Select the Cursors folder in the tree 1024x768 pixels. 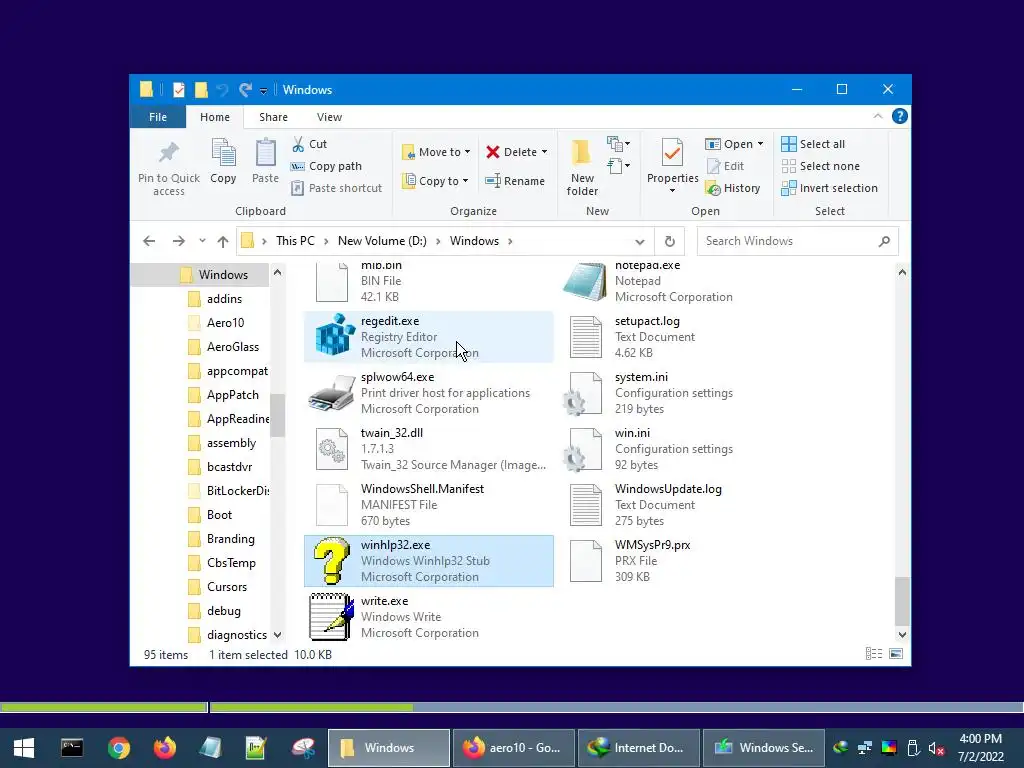pyautogui.click(x=218, y=587)
